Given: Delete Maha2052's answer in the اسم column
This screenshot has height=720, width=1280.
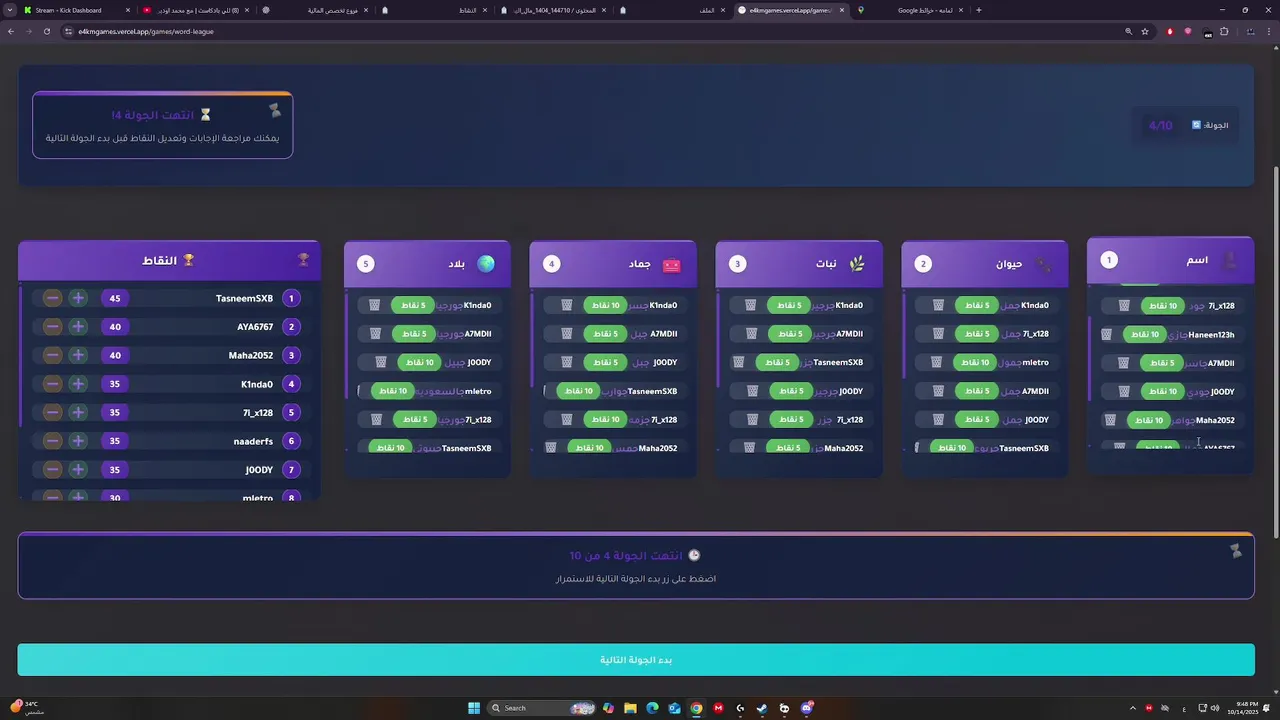Looking at the screenshot, I should pyautogui.click(x=1110, y=420).
